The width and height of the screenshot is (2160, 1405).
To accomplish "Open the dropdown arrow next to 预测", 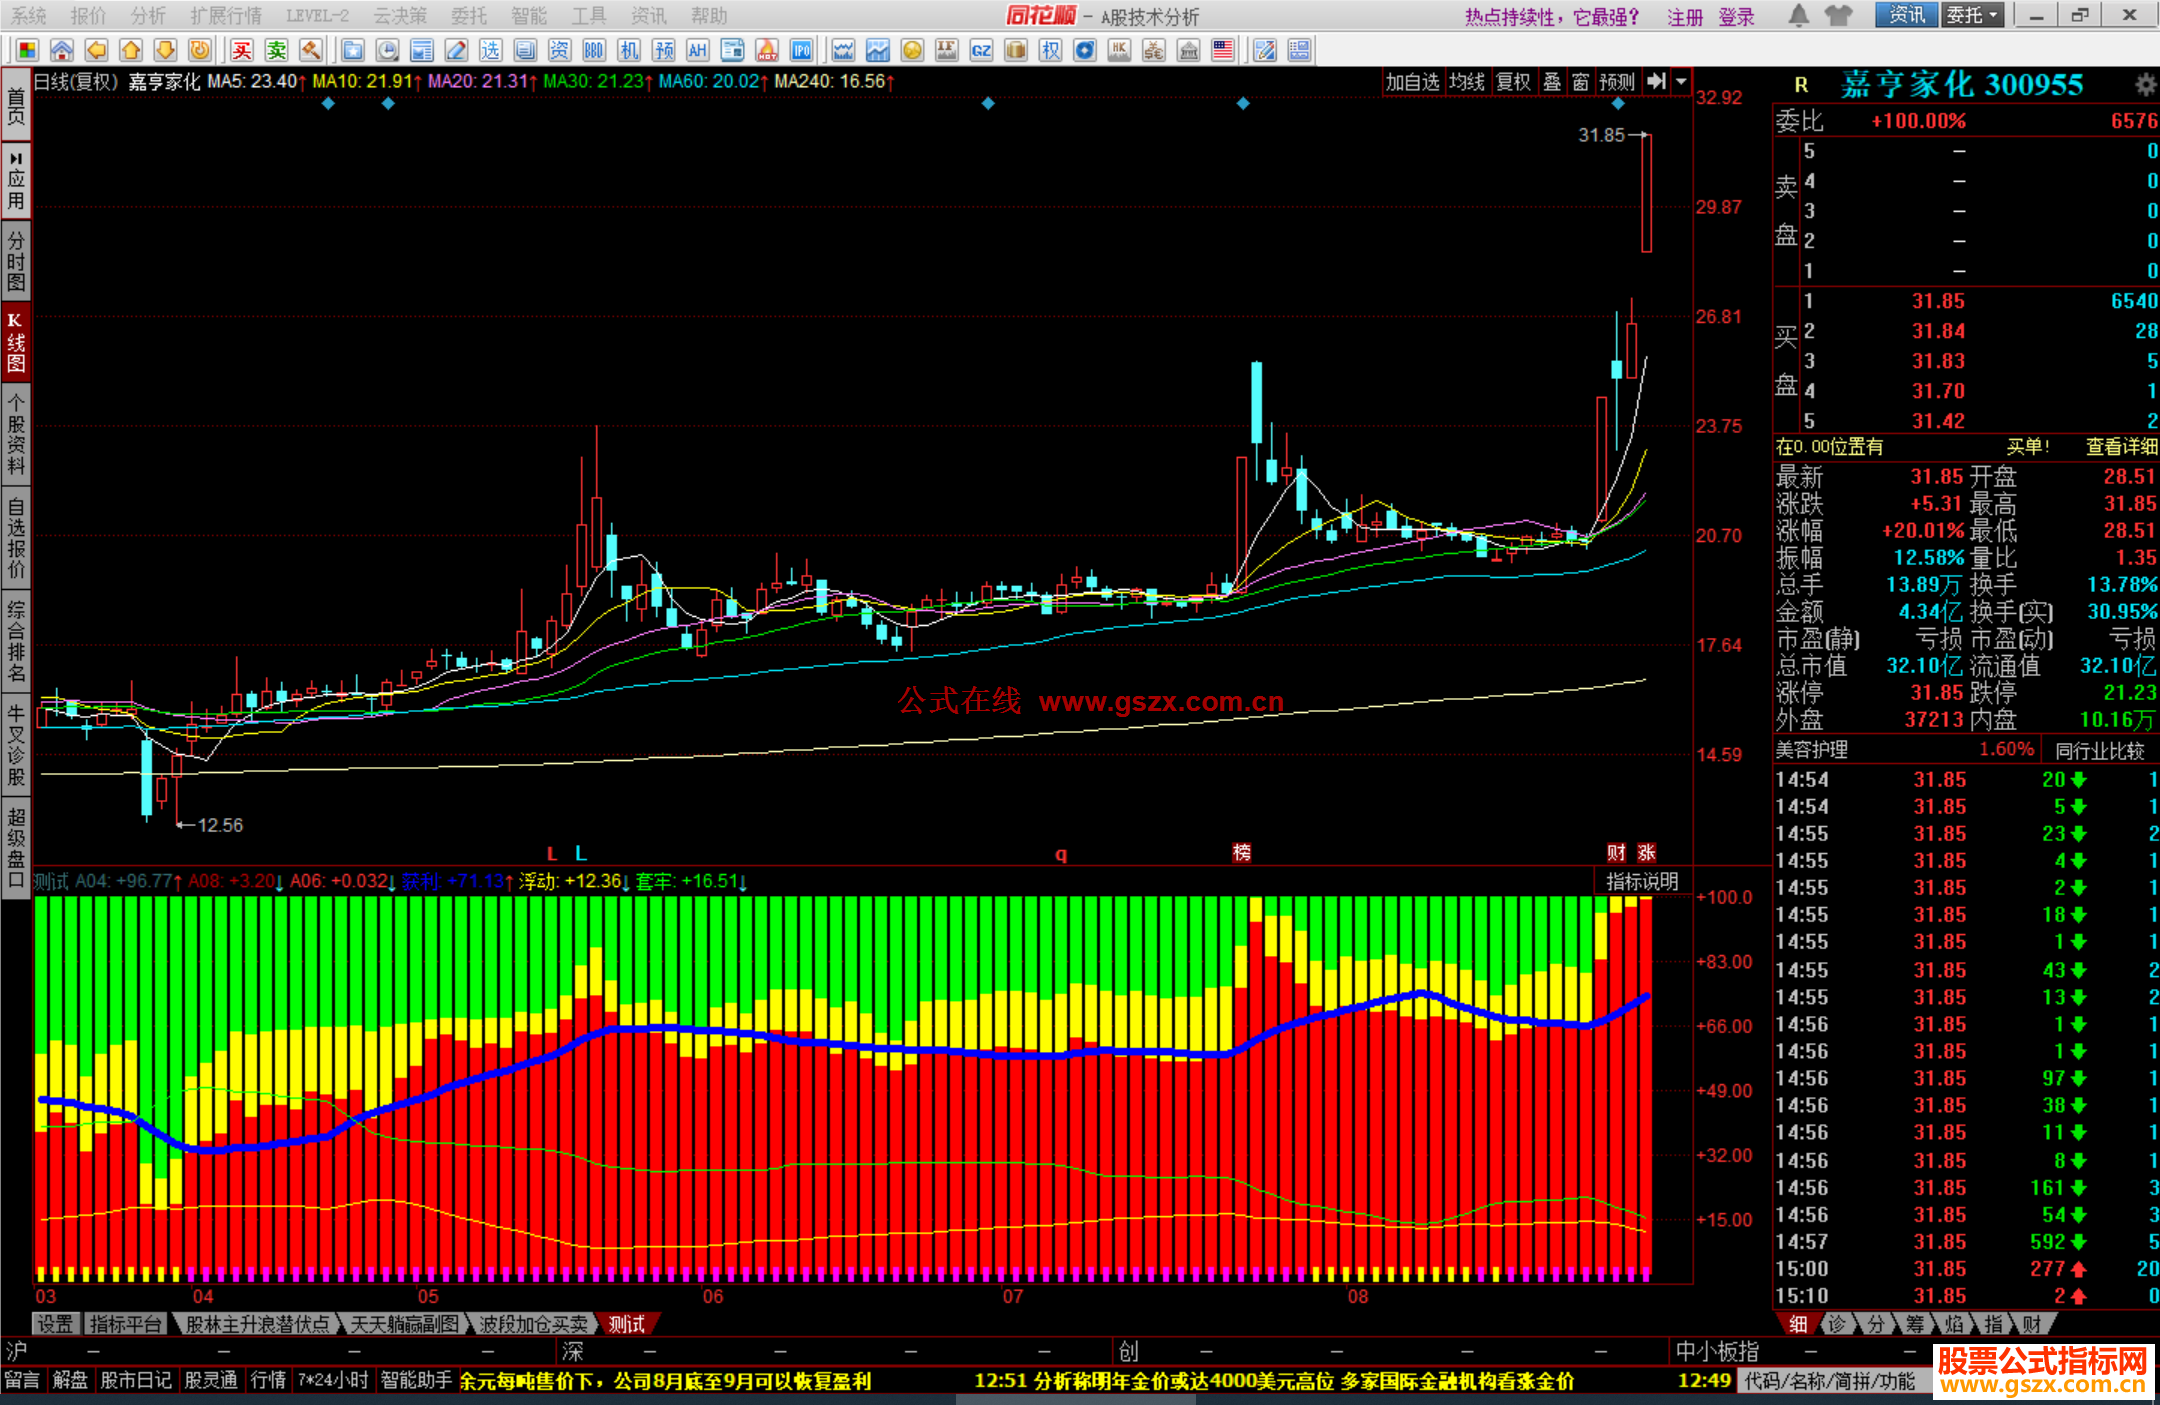I will coord(1682,82).
